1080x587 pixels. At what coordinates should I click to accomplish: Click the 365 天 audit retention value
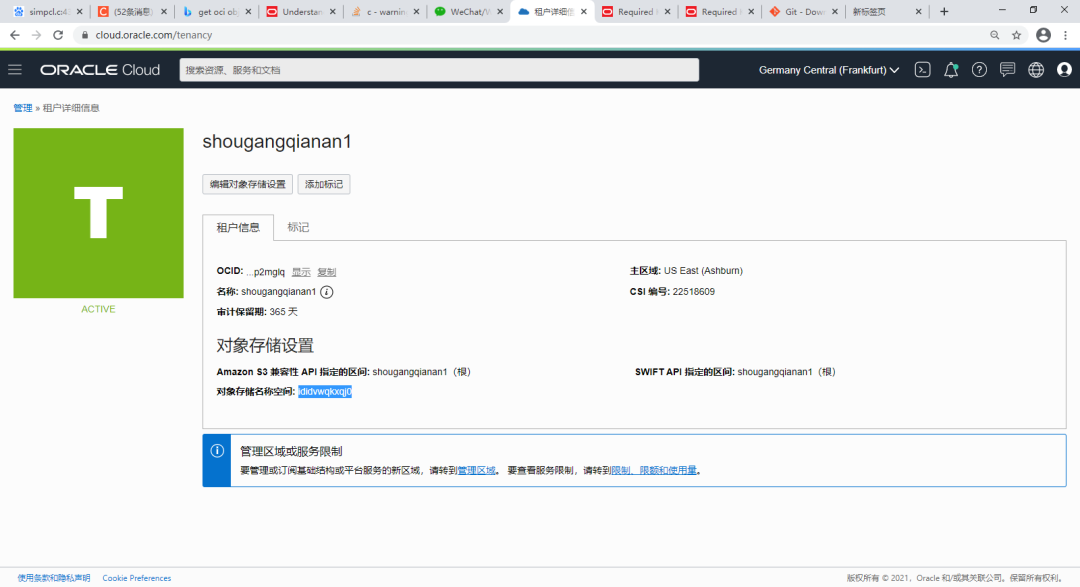point(284,312)
